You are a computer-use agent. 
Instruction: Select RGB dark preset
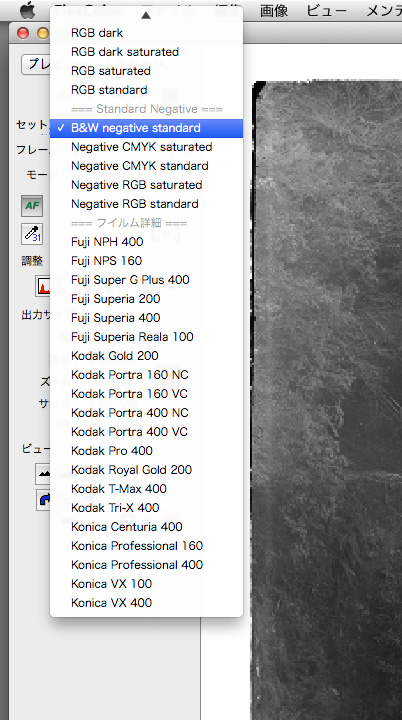tap(146, 33)
